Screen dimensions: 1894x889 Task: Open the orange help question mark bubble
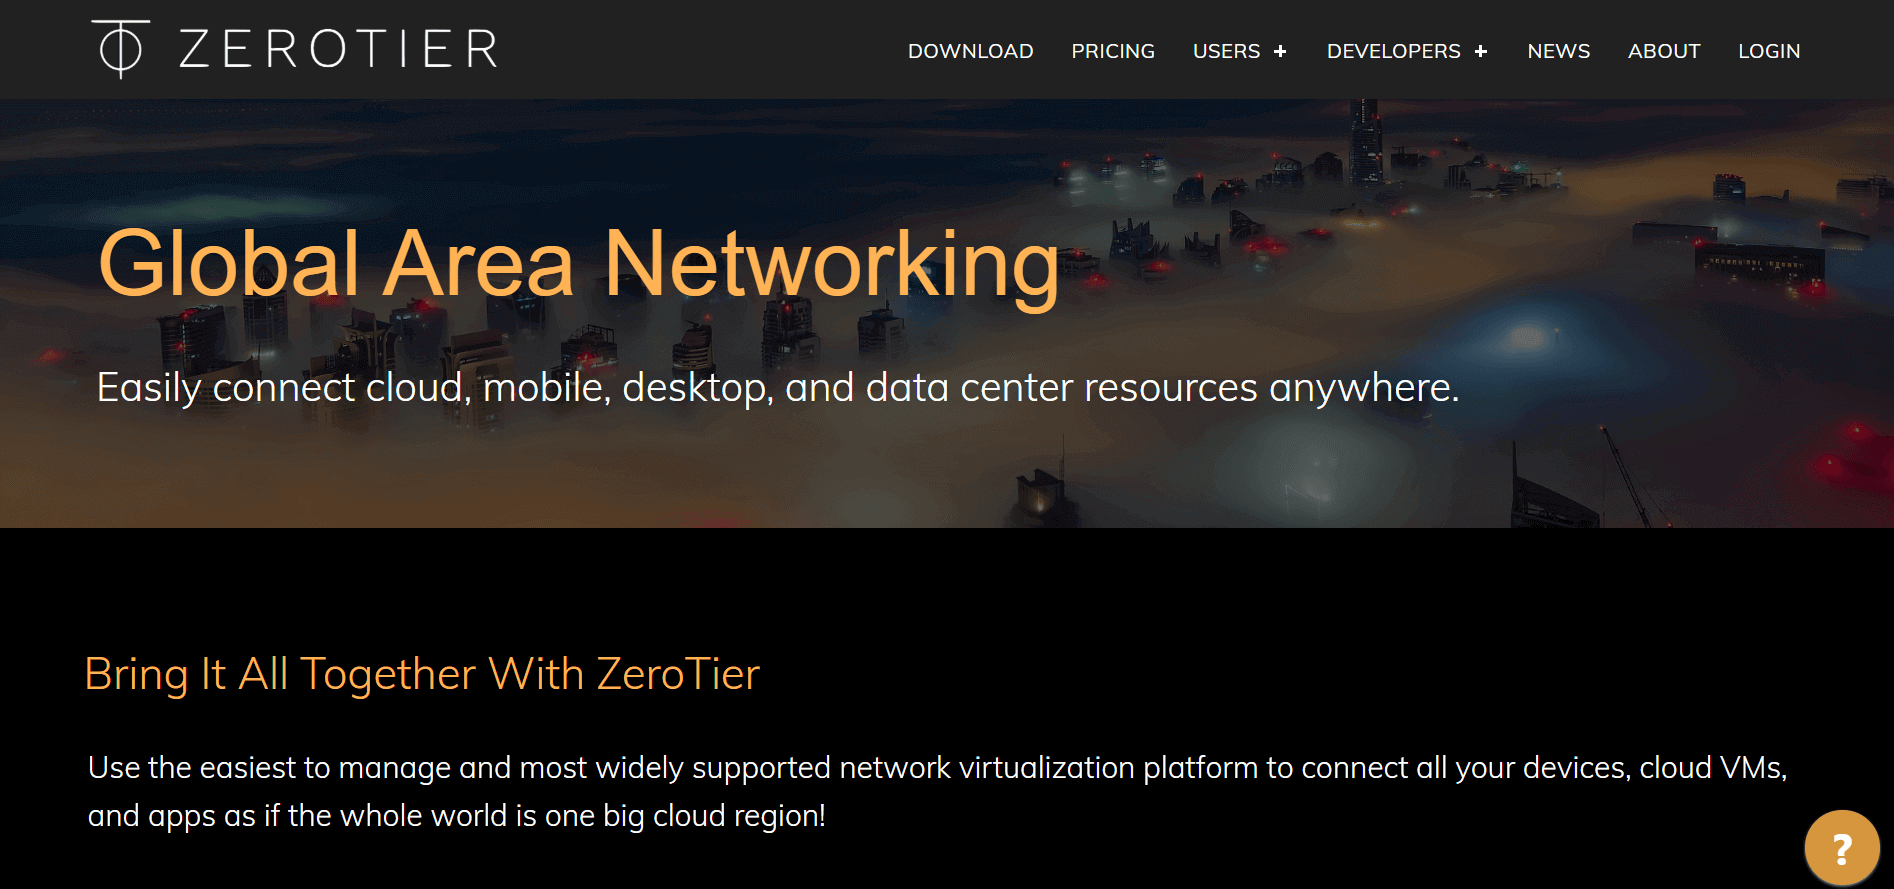coord(1841,848)
